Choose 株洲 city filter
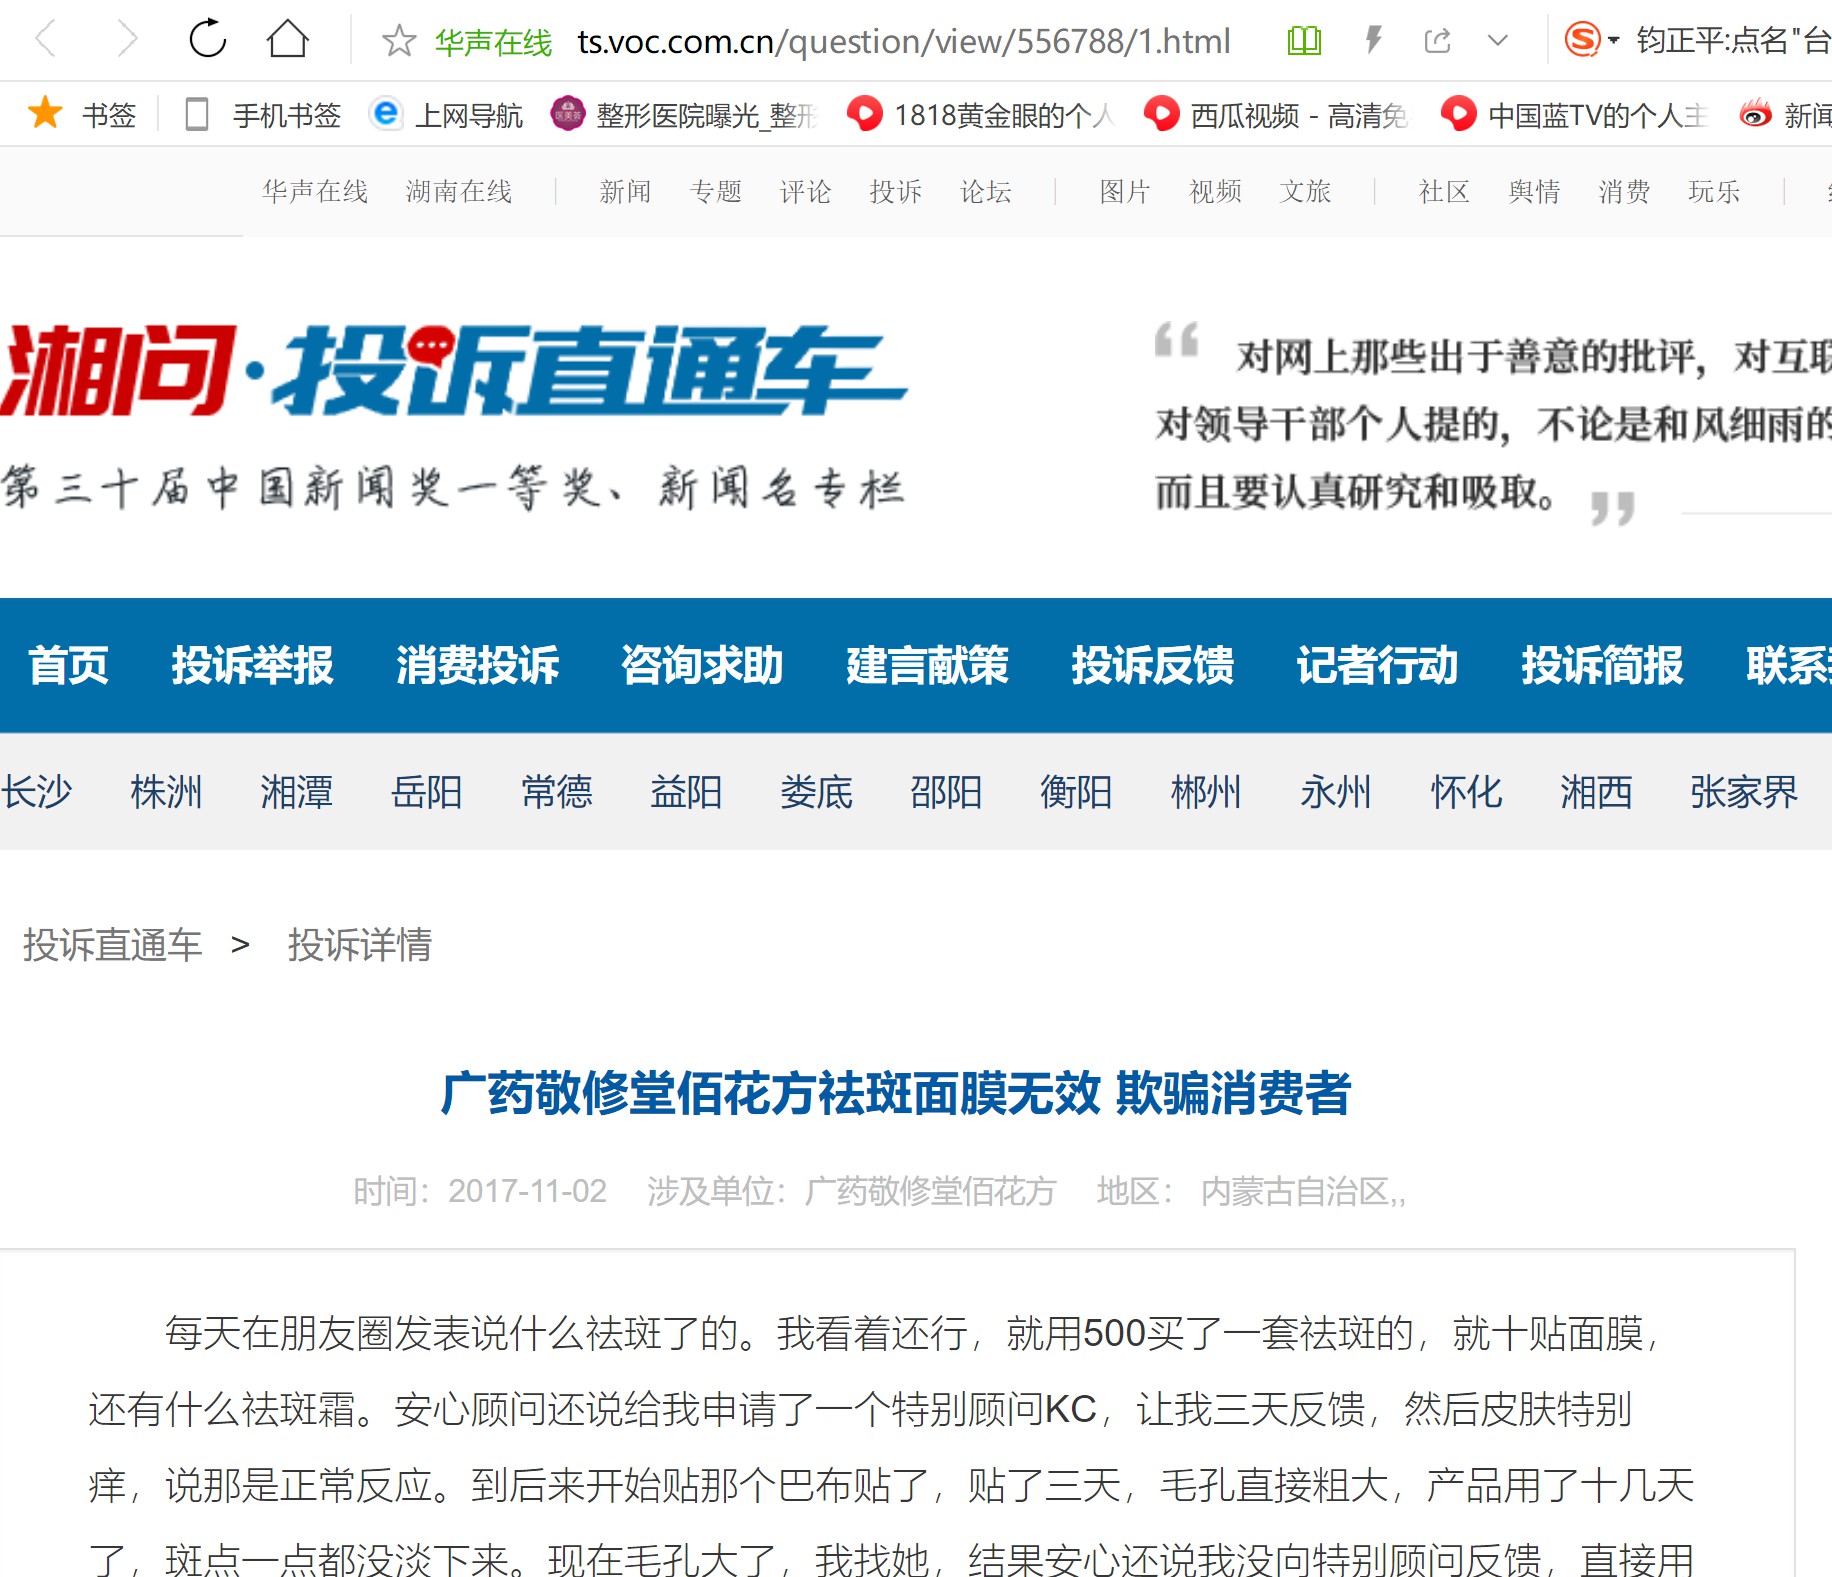 coord(166,792)
